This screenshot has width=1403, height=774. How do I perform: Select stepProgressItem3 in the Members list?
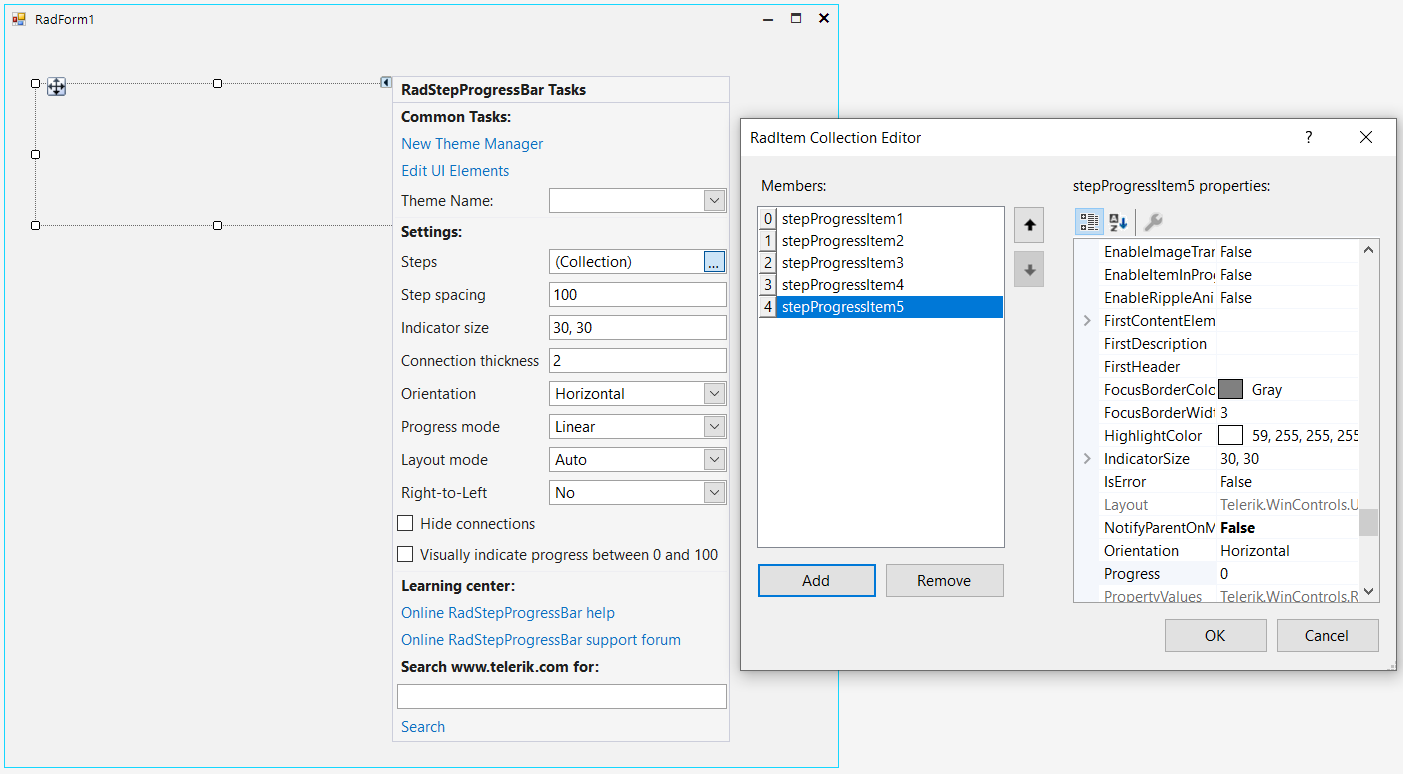(845, 262)
